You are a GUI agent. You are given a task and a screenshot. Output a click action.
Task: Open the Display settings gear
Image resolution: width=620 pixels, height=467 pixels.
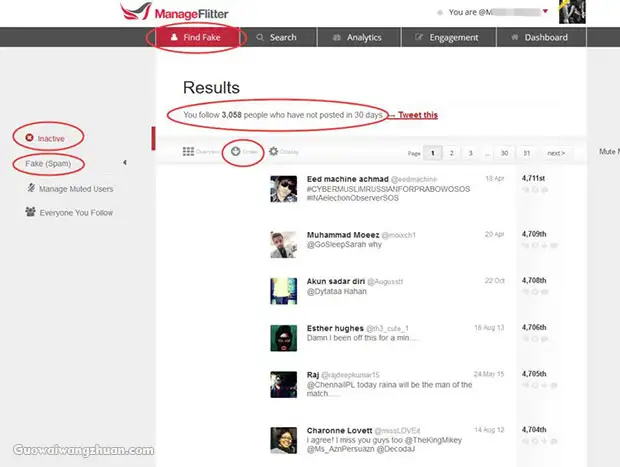click(x=284, y=151)
